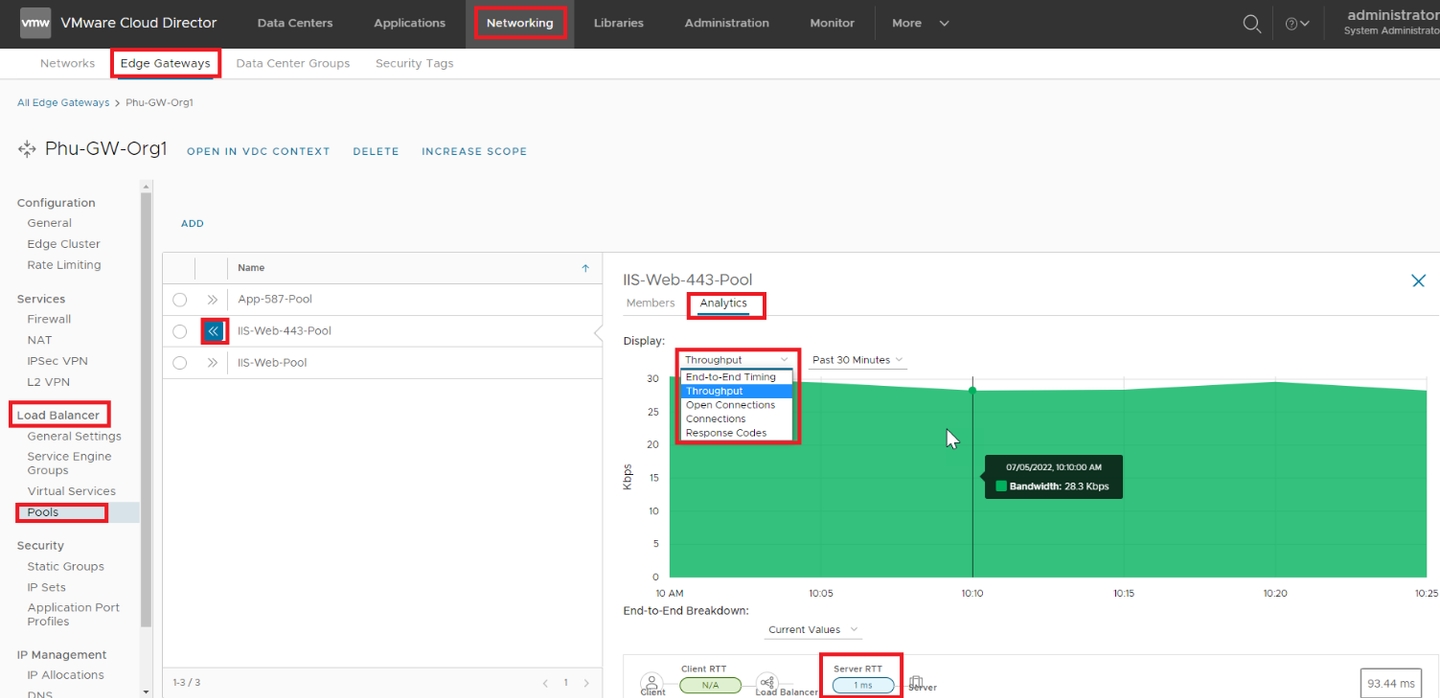The height and width of the screenshot is (698, 1440).
Task: Switch to the Members tab
Action: coord(650,303)
